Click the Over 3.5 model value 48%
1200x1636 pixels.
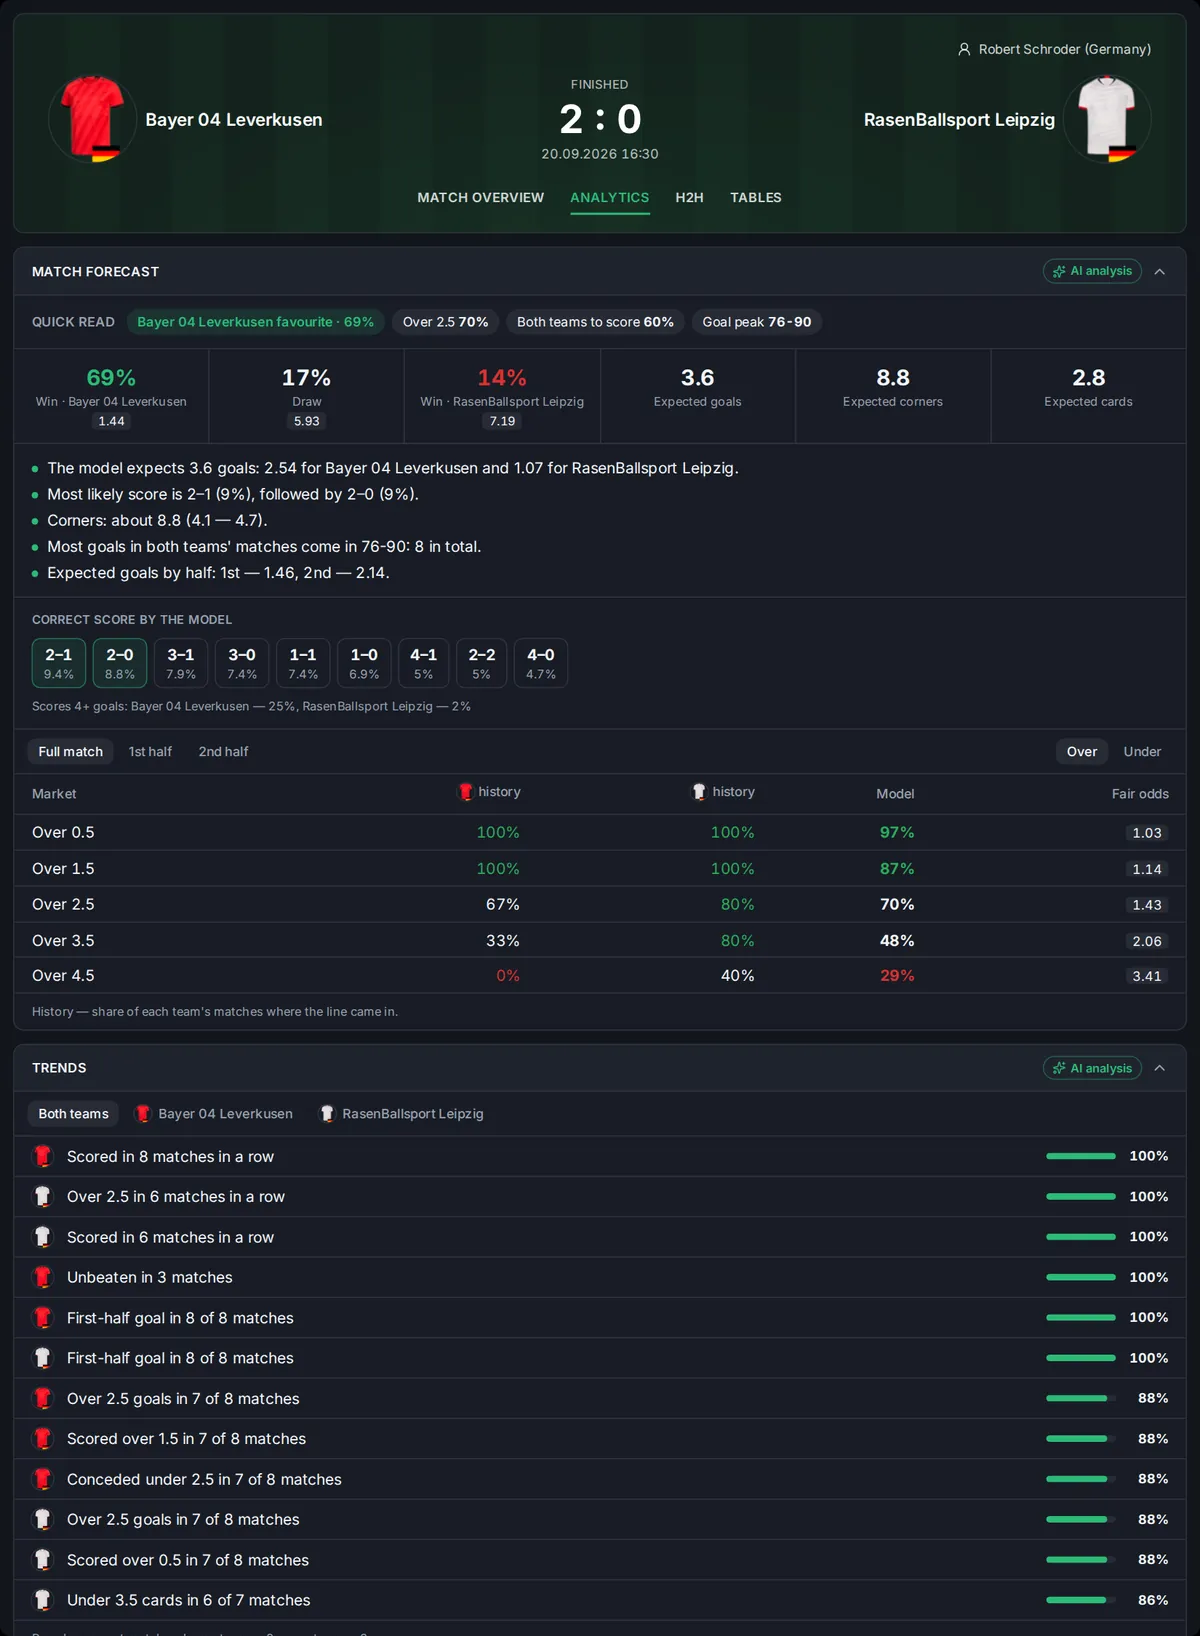[897, 941]
